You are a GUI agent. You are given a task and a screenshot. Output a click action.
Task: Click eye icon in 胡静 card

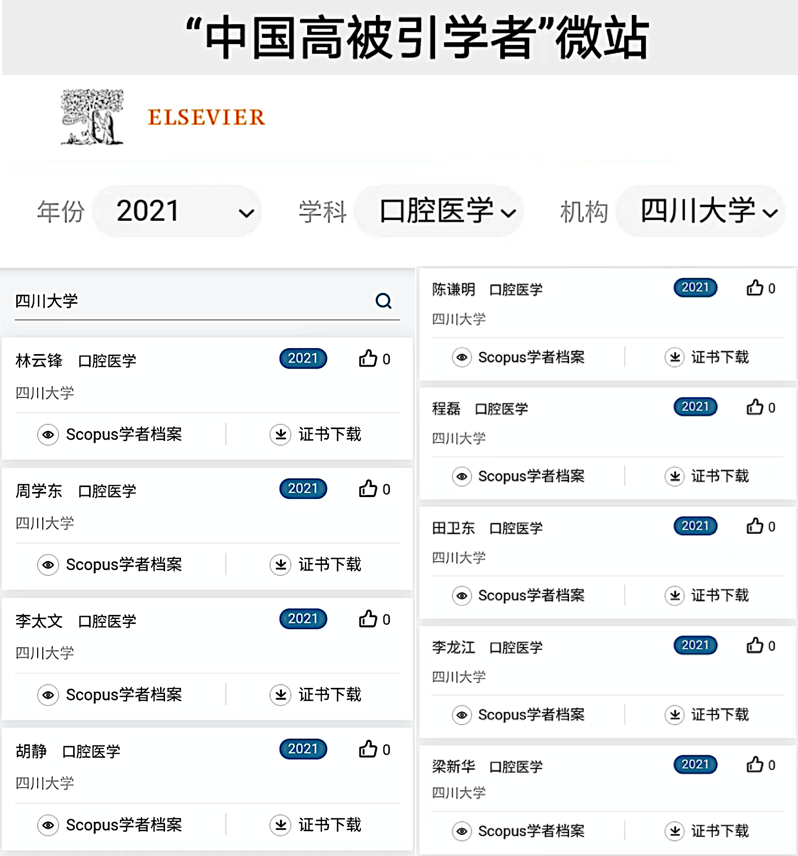click(48, 825)
